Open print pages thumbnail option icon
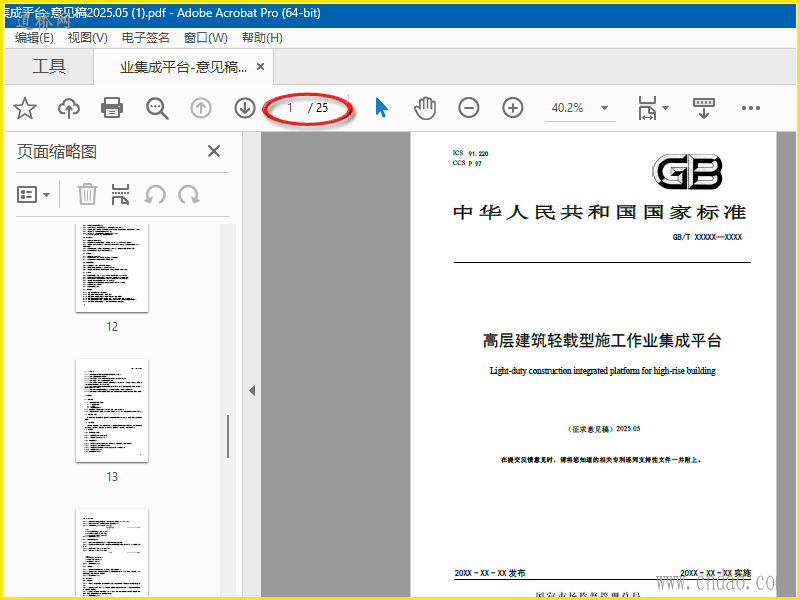The image size is (800, 600). [120, 194]
